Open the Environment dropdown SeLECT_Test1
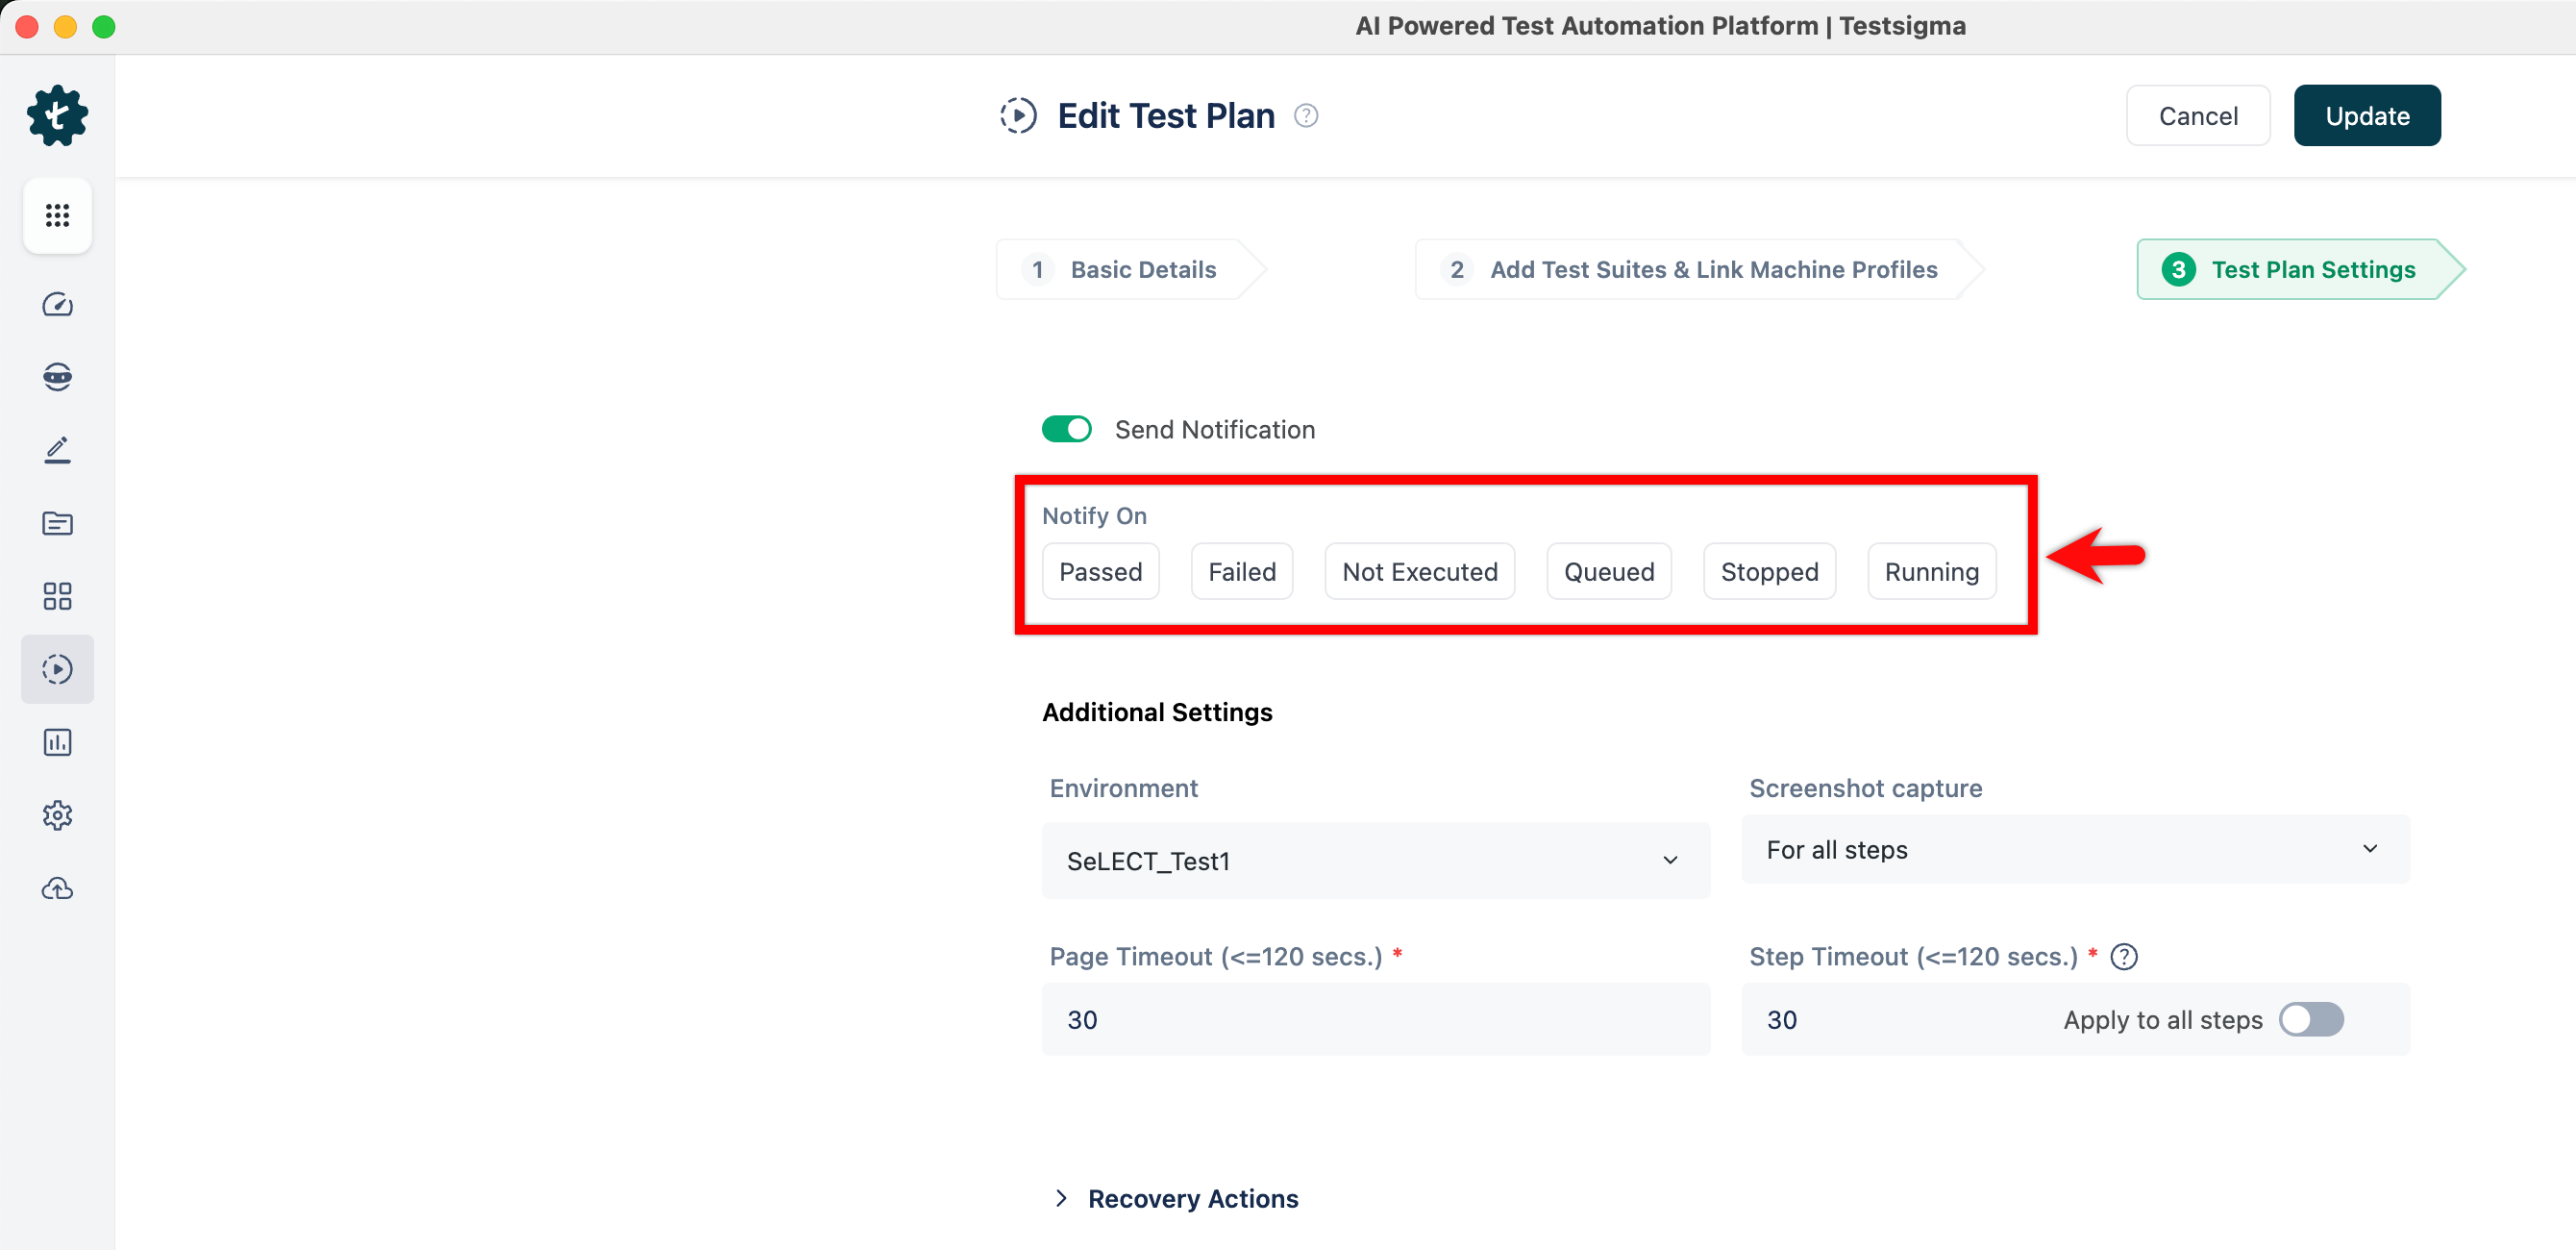The width and height of the screenshot is (2576, 1250). [1375, 860]
